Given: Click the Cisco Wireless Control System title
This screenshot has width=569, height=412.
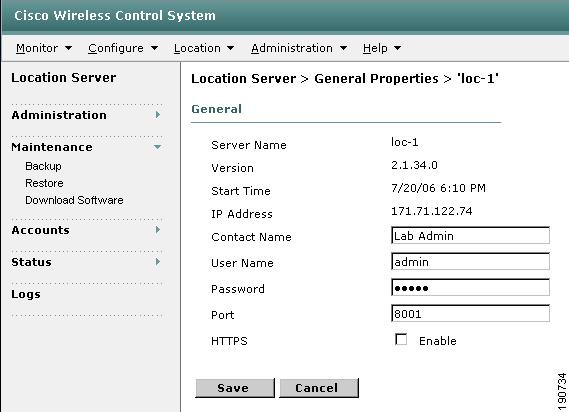Looking at the screenshot, I should click(115, 16).
